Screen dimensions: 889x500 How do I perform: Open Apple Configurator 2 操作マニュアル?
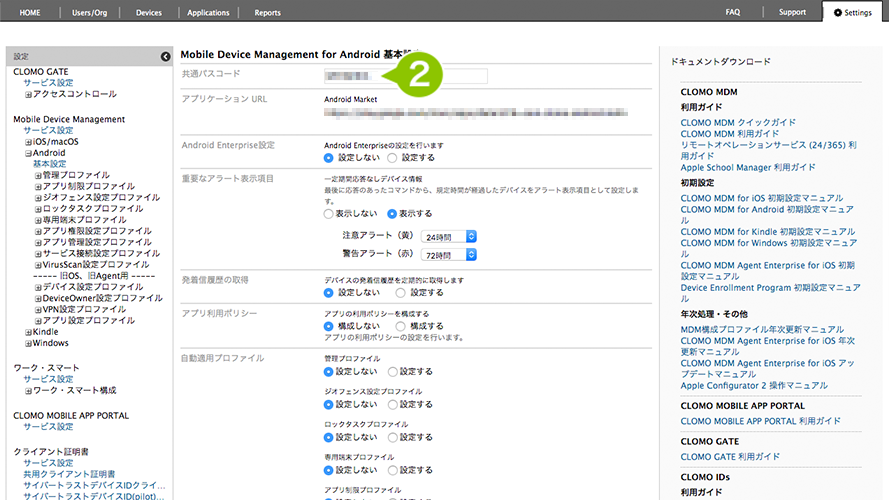pos(754,385)
